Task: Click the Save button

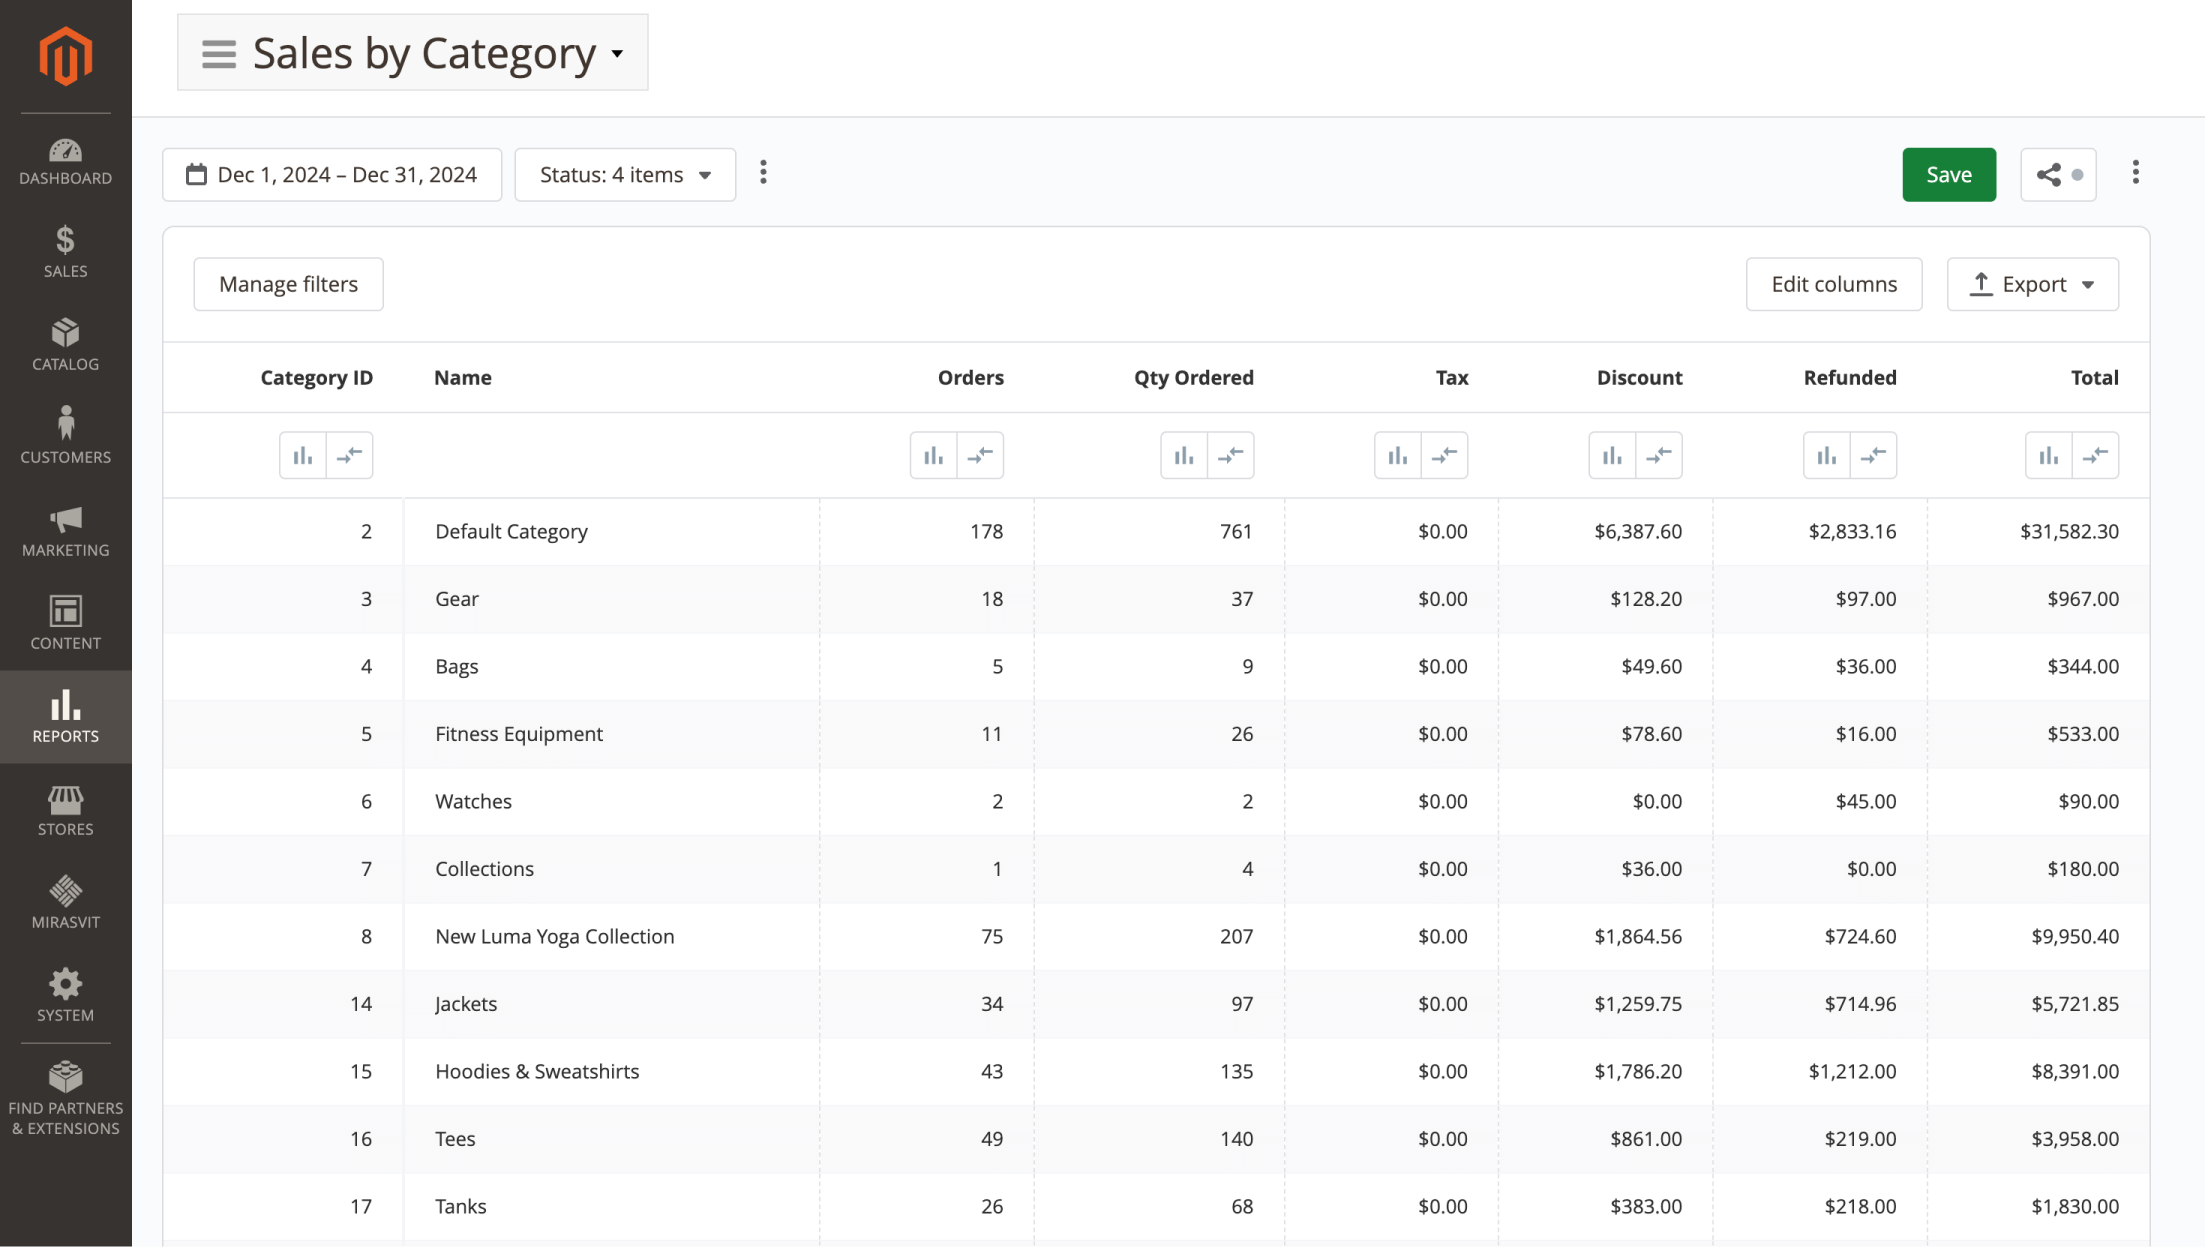Action: [x=1948, y=174]
